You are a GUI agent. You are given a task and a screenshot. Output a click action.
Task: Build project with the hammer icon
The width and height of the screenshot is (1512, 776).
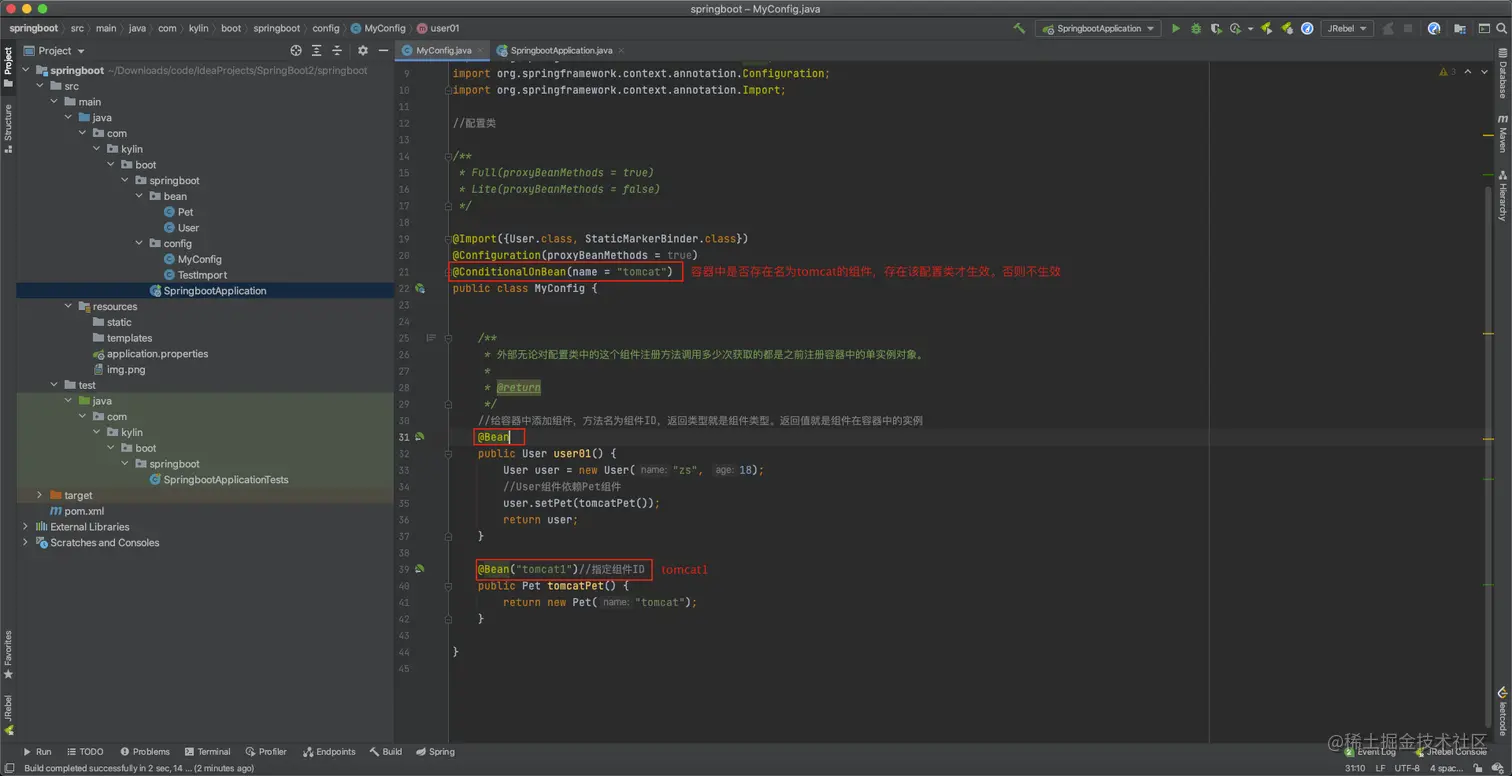point(1019,28)
